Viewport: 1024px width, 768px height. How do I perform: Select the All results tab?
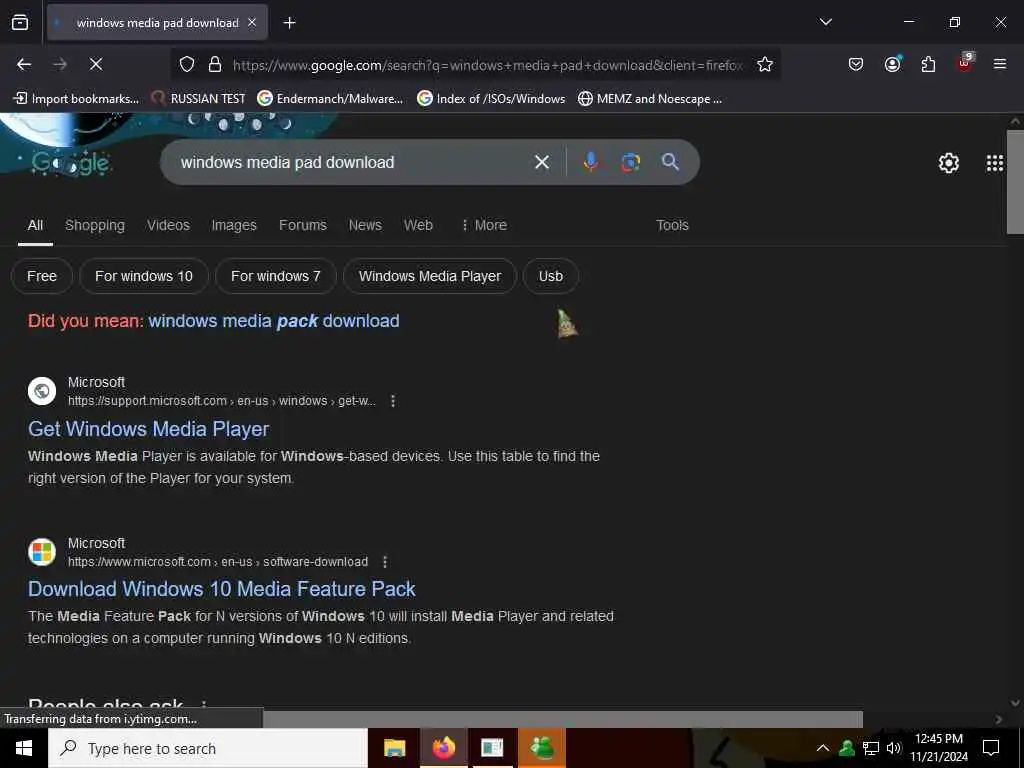click(35, 225)
